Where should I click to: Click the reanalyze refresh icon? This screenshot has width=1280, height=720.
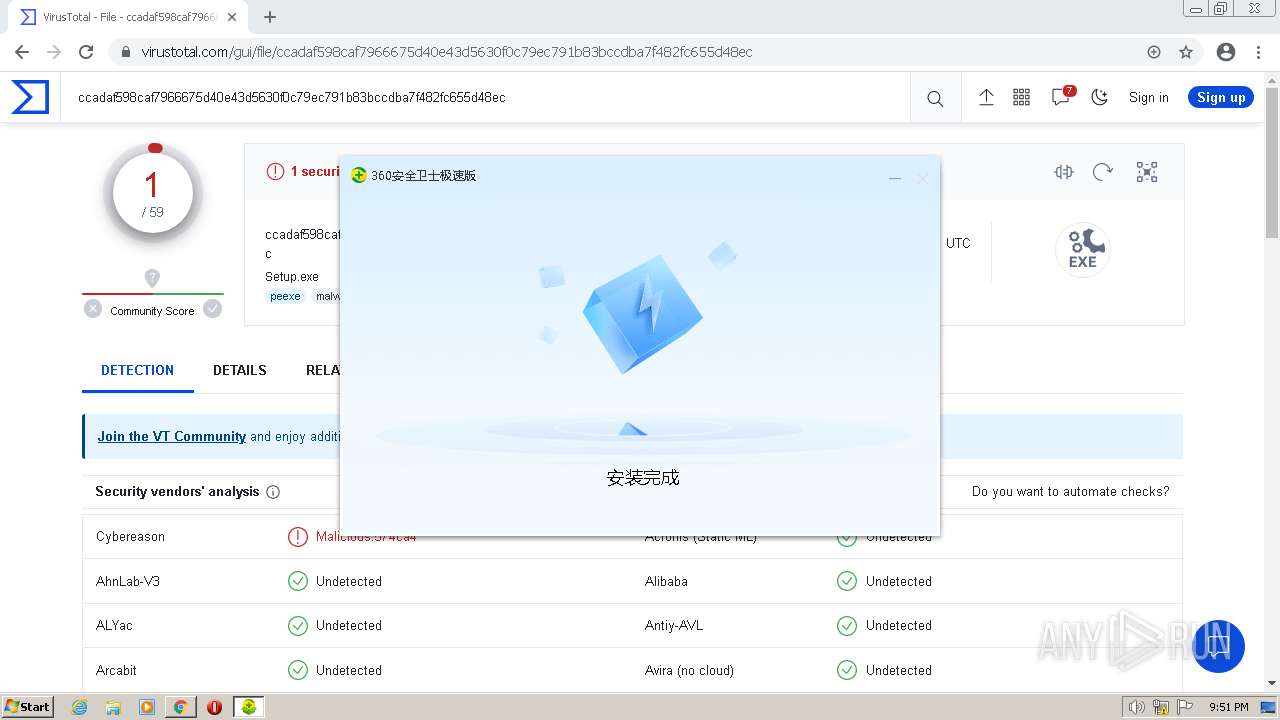point(1103,172)
